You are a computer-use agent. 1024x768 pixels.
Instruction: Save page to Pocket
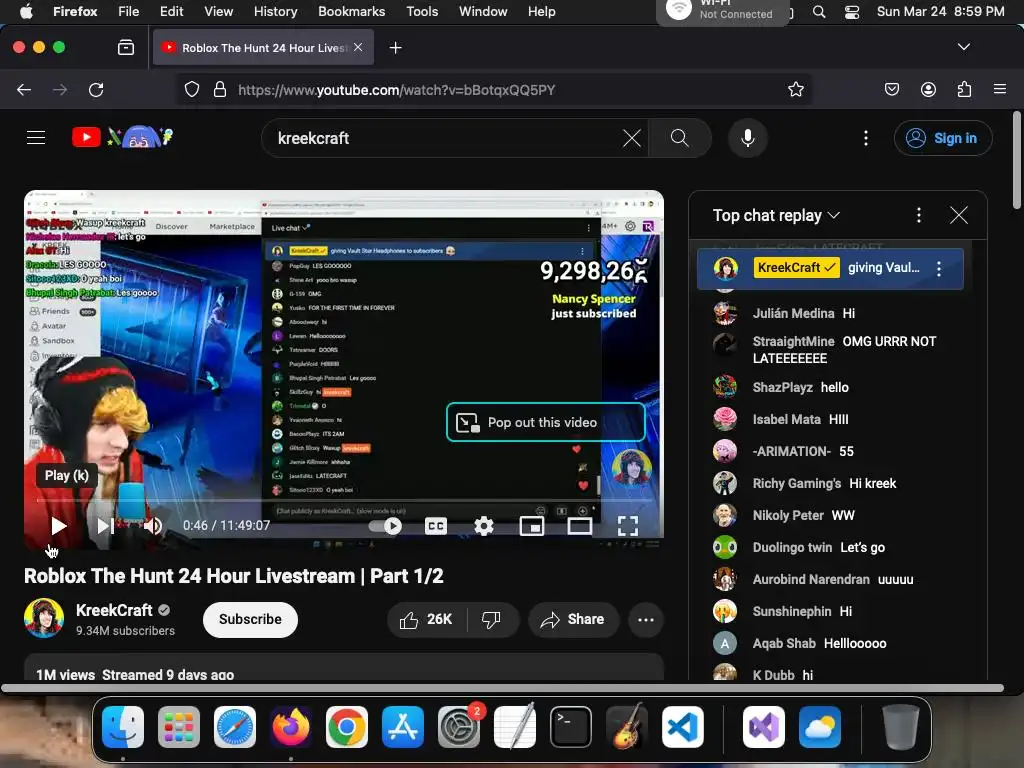(x=891, y=89)
